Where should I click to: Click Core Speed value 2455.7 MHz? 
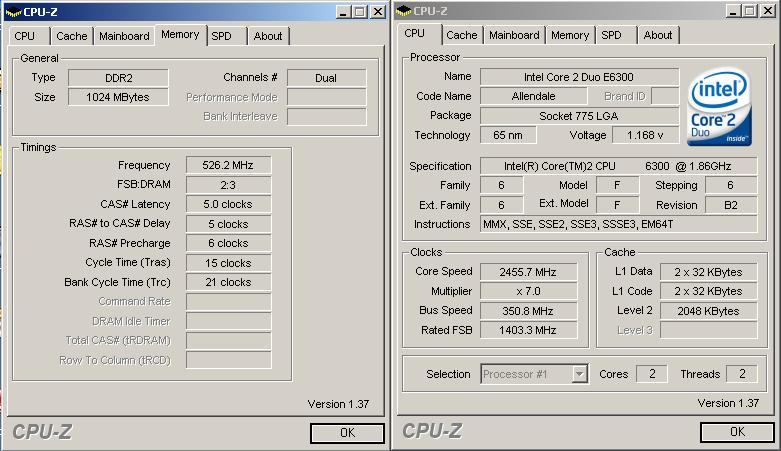[528, 272]
